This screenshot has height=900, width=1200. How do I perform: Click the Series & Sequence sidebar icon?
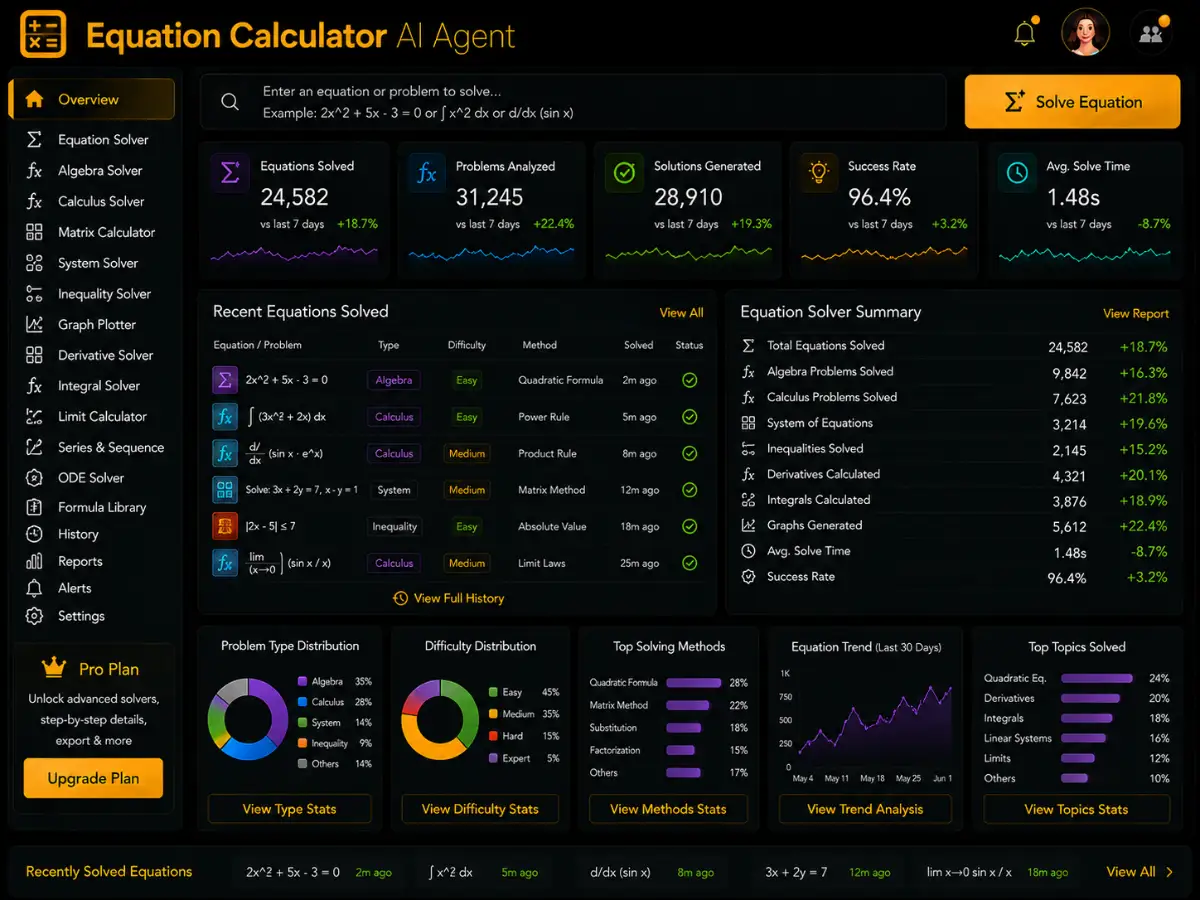point(34,447)
